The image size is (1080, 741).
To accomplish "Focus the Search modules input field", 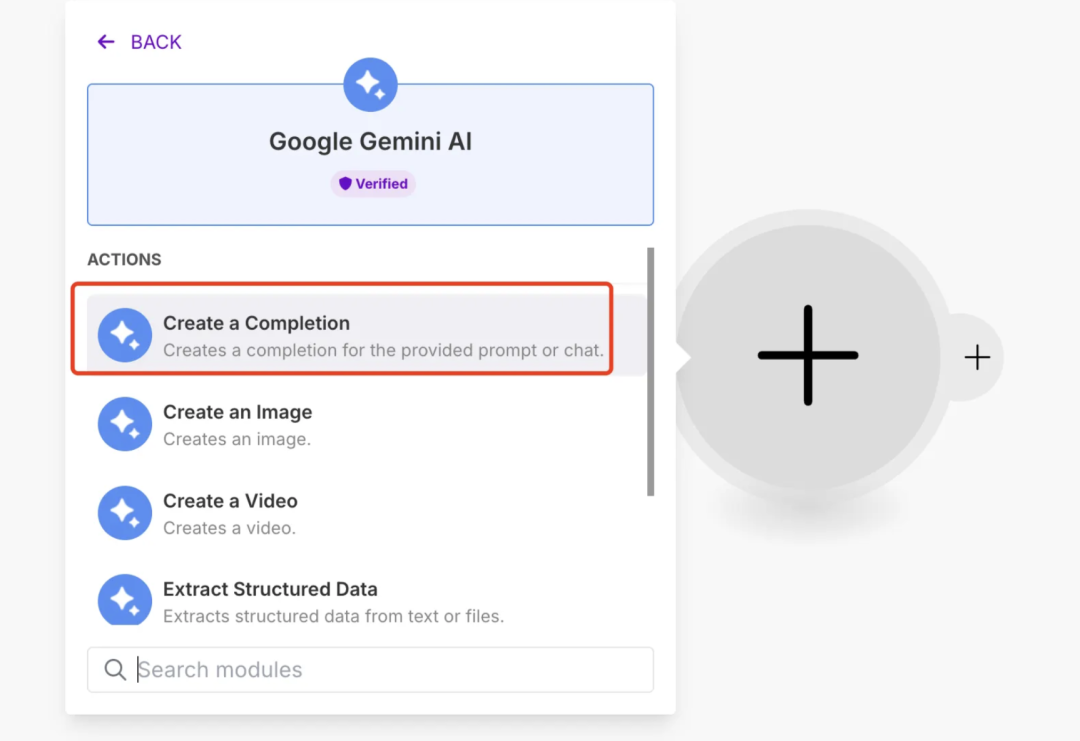I will pos(390,670).
